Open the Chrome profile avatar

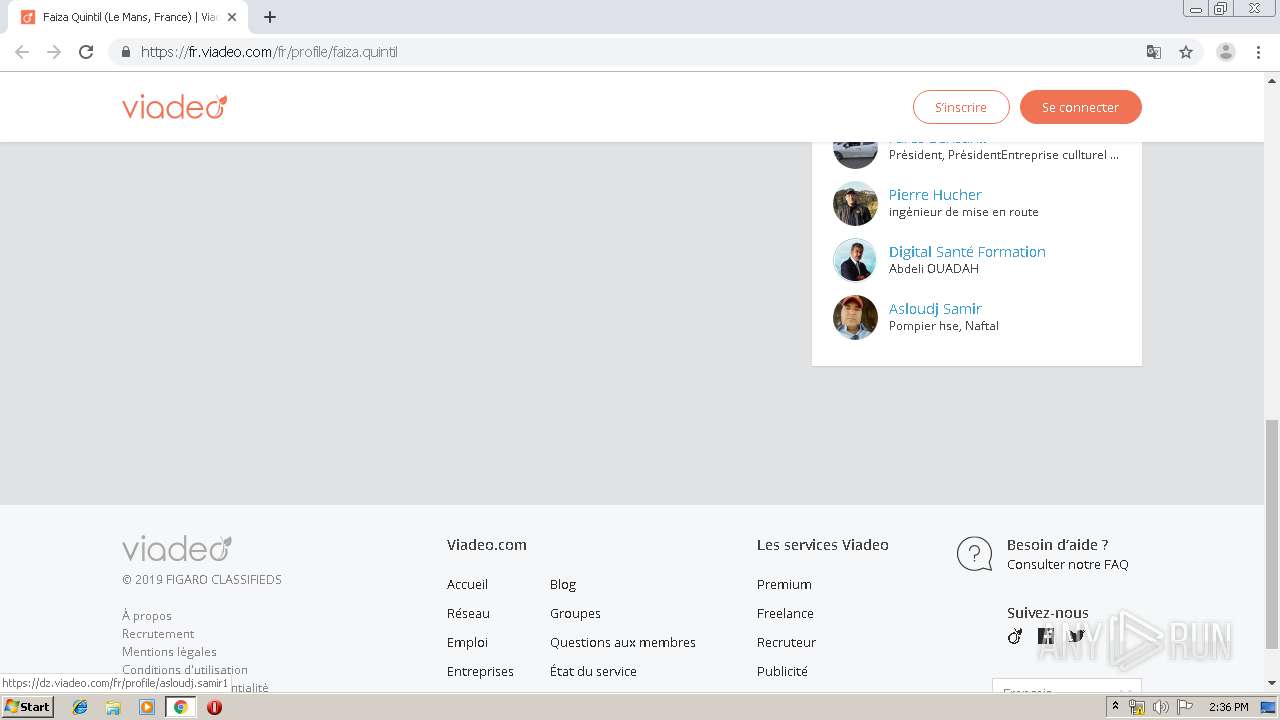(x=1226, y=52)
